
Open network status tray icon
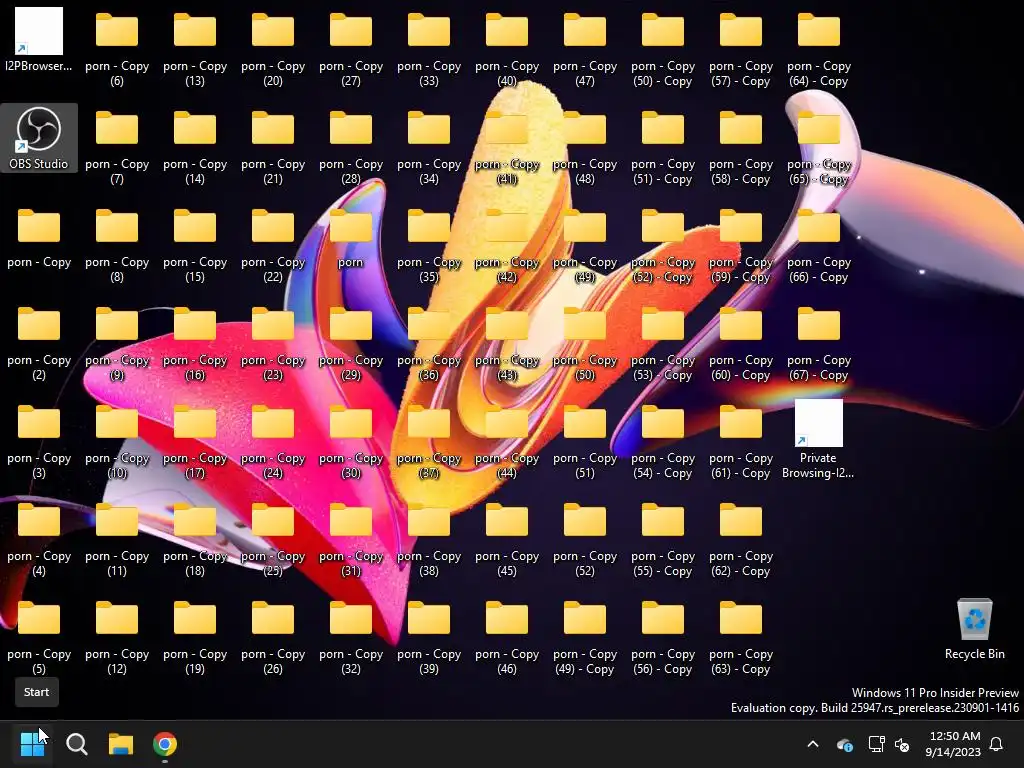pyautogui.click(x=876, y=744)
